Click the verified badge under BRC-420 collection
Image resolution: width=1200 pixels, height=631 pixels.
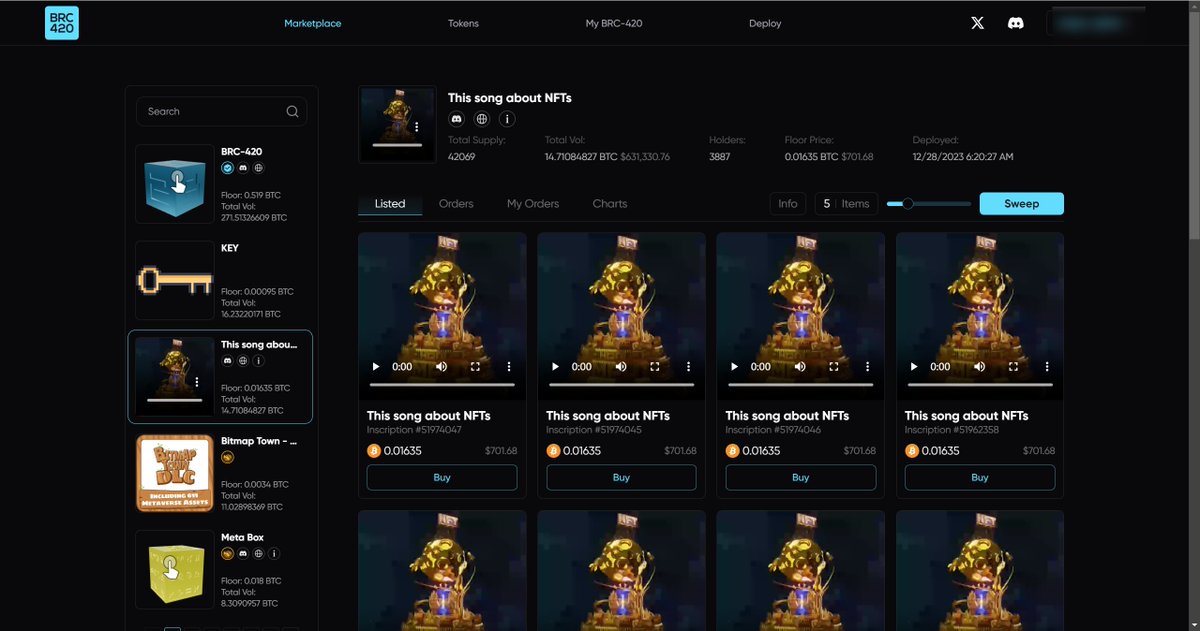(x=227, y=168)
